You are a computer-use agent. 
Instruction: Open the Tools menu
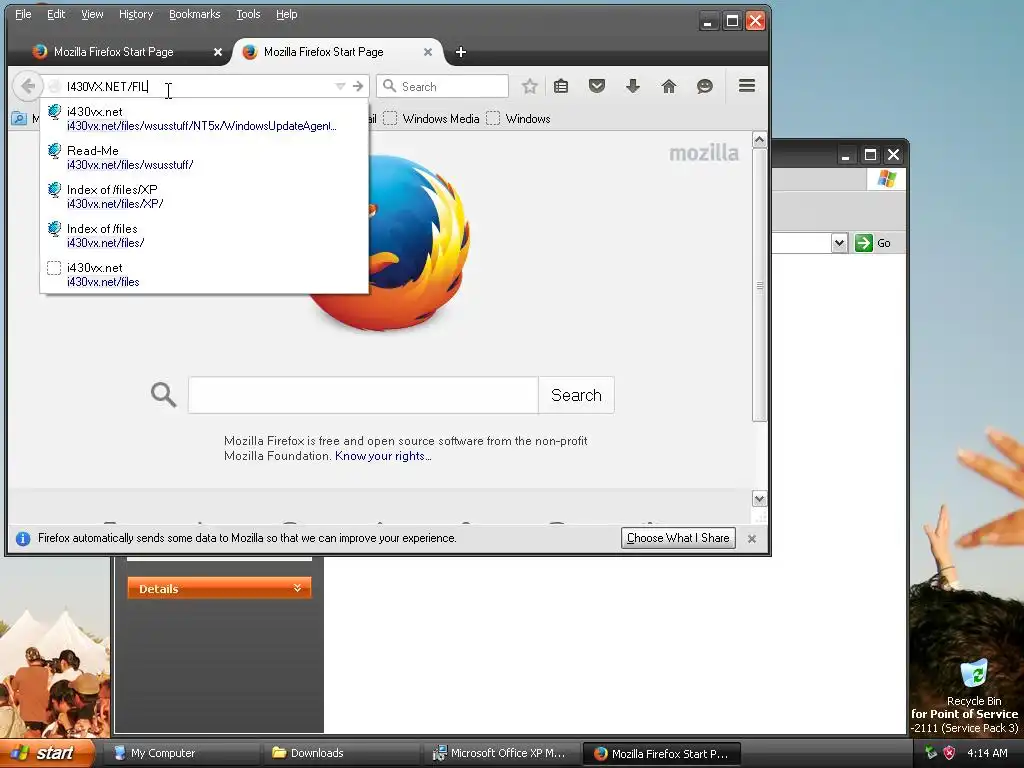coord(248,14)
